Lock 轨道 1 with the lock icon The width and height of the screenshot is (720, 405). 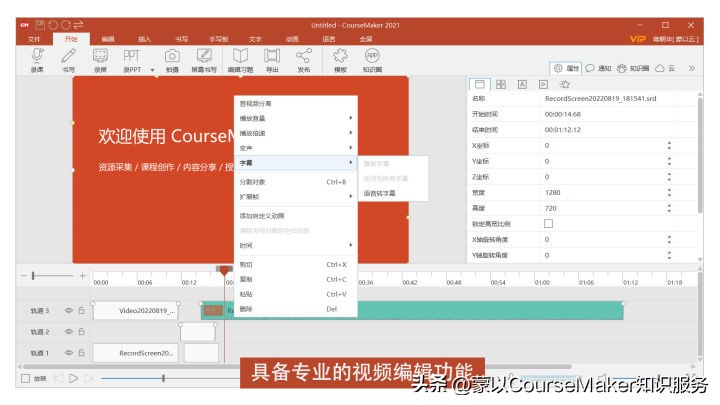(81, 353)
